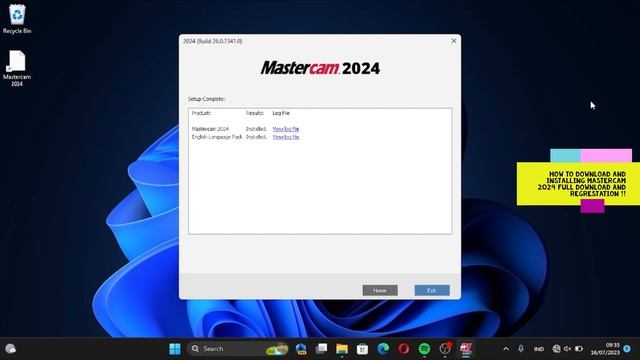Open the notification bell badge icon
The height and width of the screenshot is (360, 640).
coord(627,349)
